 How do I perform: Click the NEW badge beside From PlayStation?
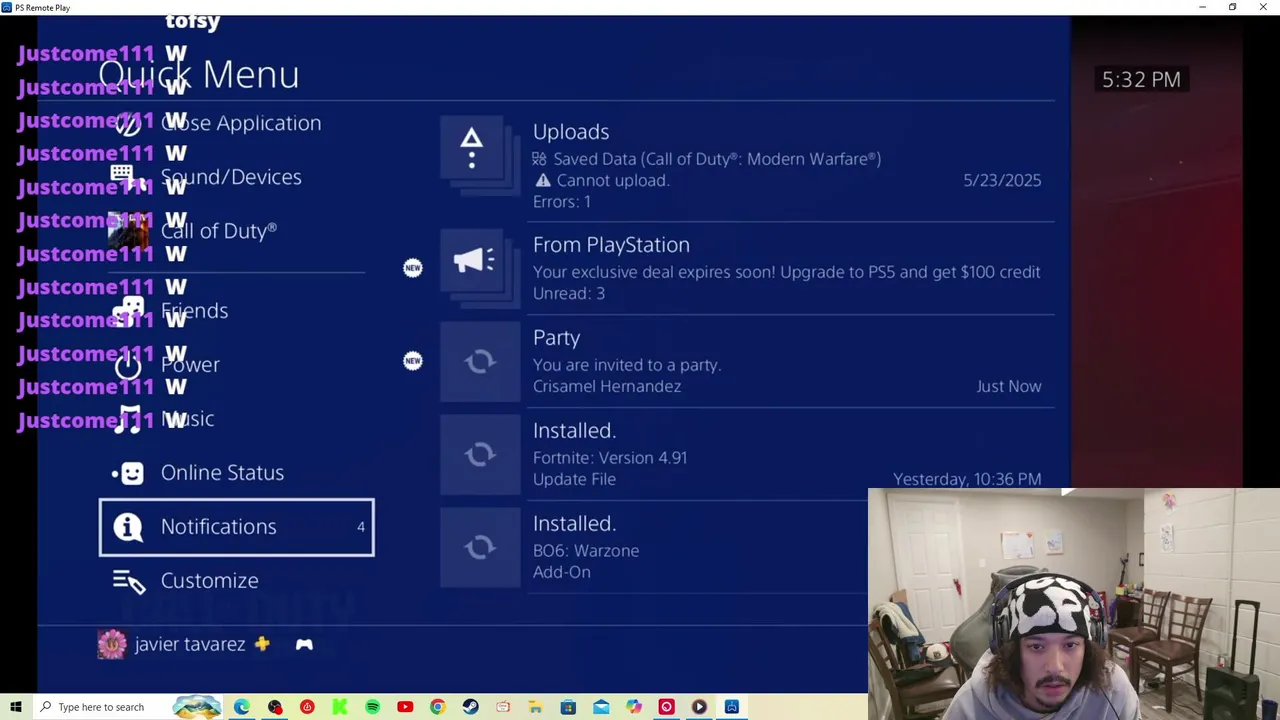coord(413,268)
